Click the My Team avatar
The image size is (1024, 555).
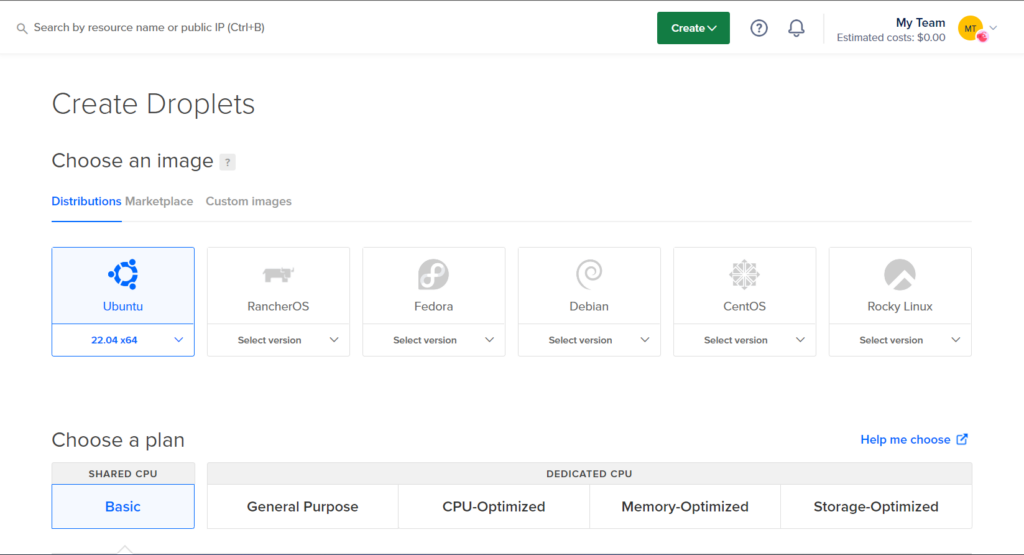(x=971, y=28)
